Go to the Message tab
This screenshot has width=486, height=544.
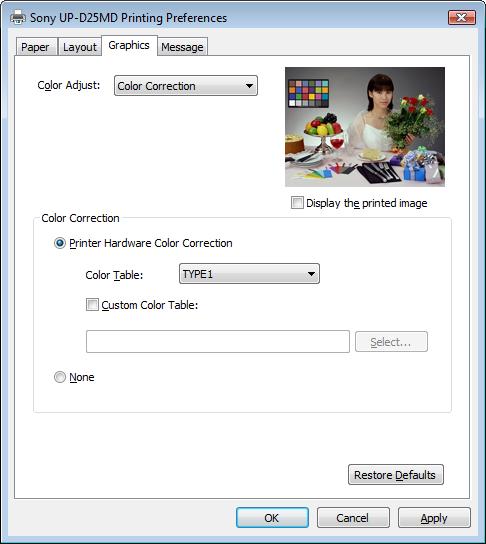click(182, 47)
